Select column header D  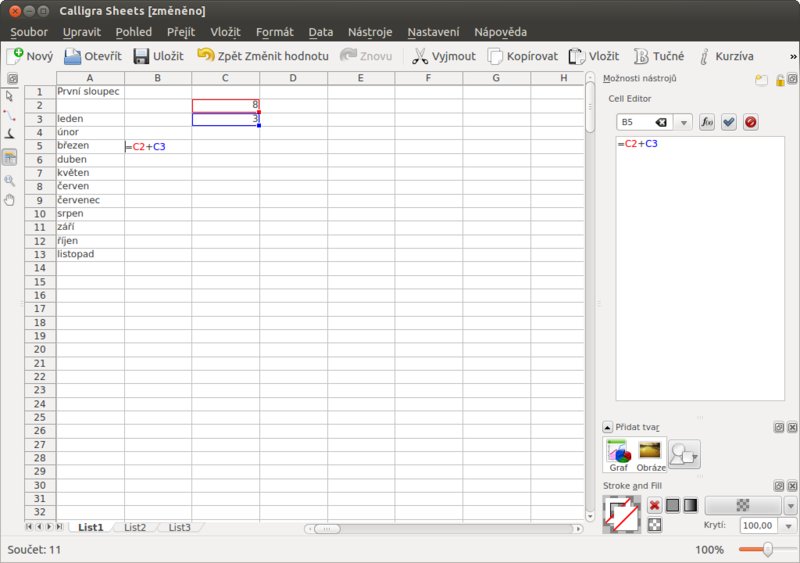(x=293, y=78)
